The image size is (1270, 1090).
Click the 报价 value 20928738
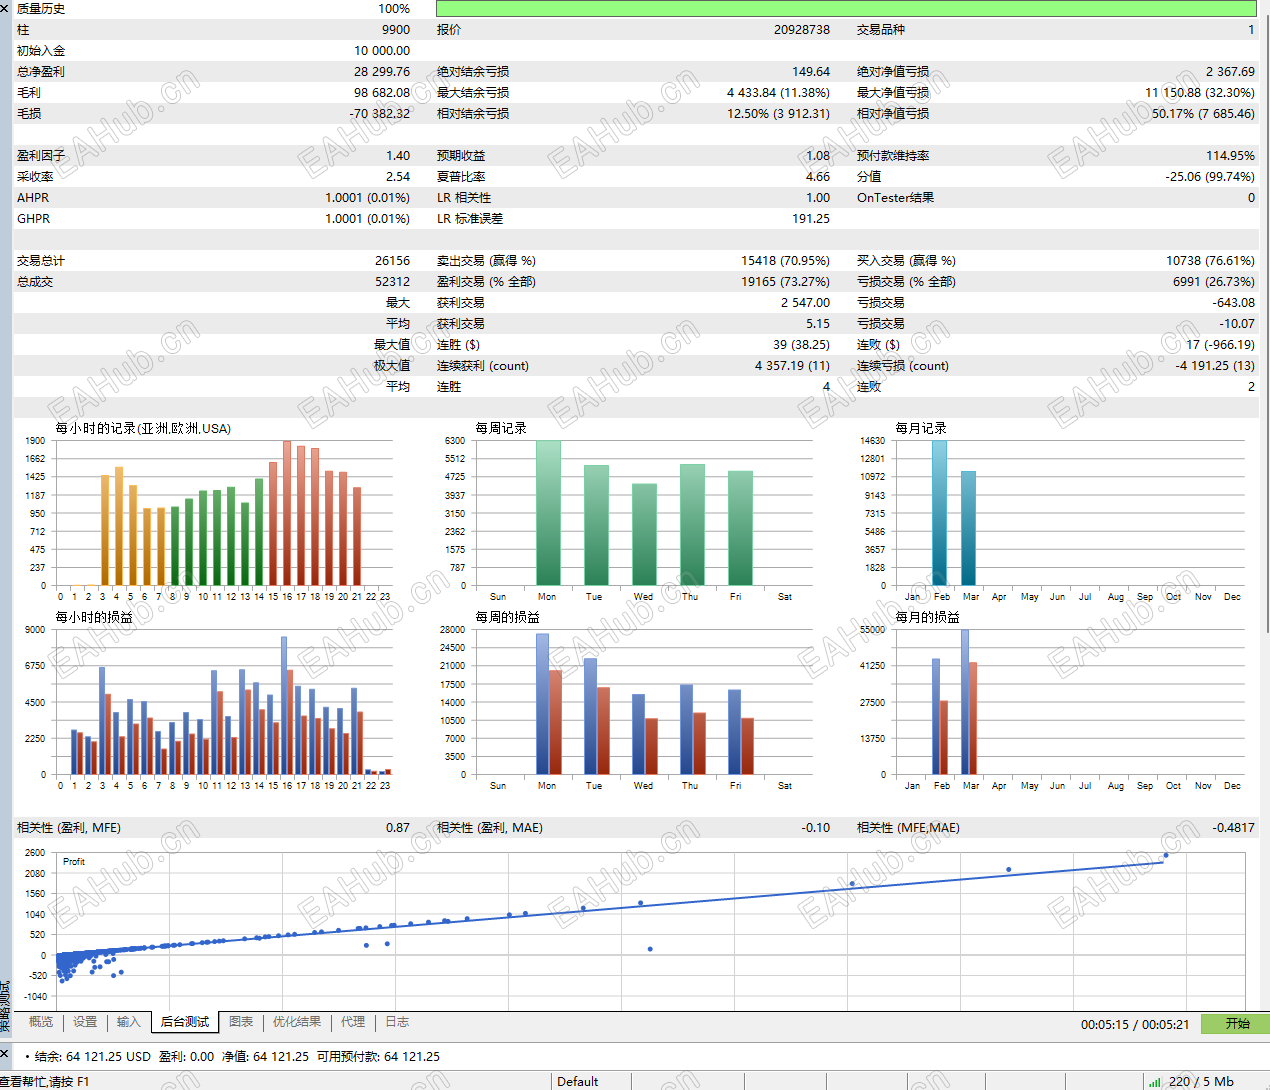(801, 30)
